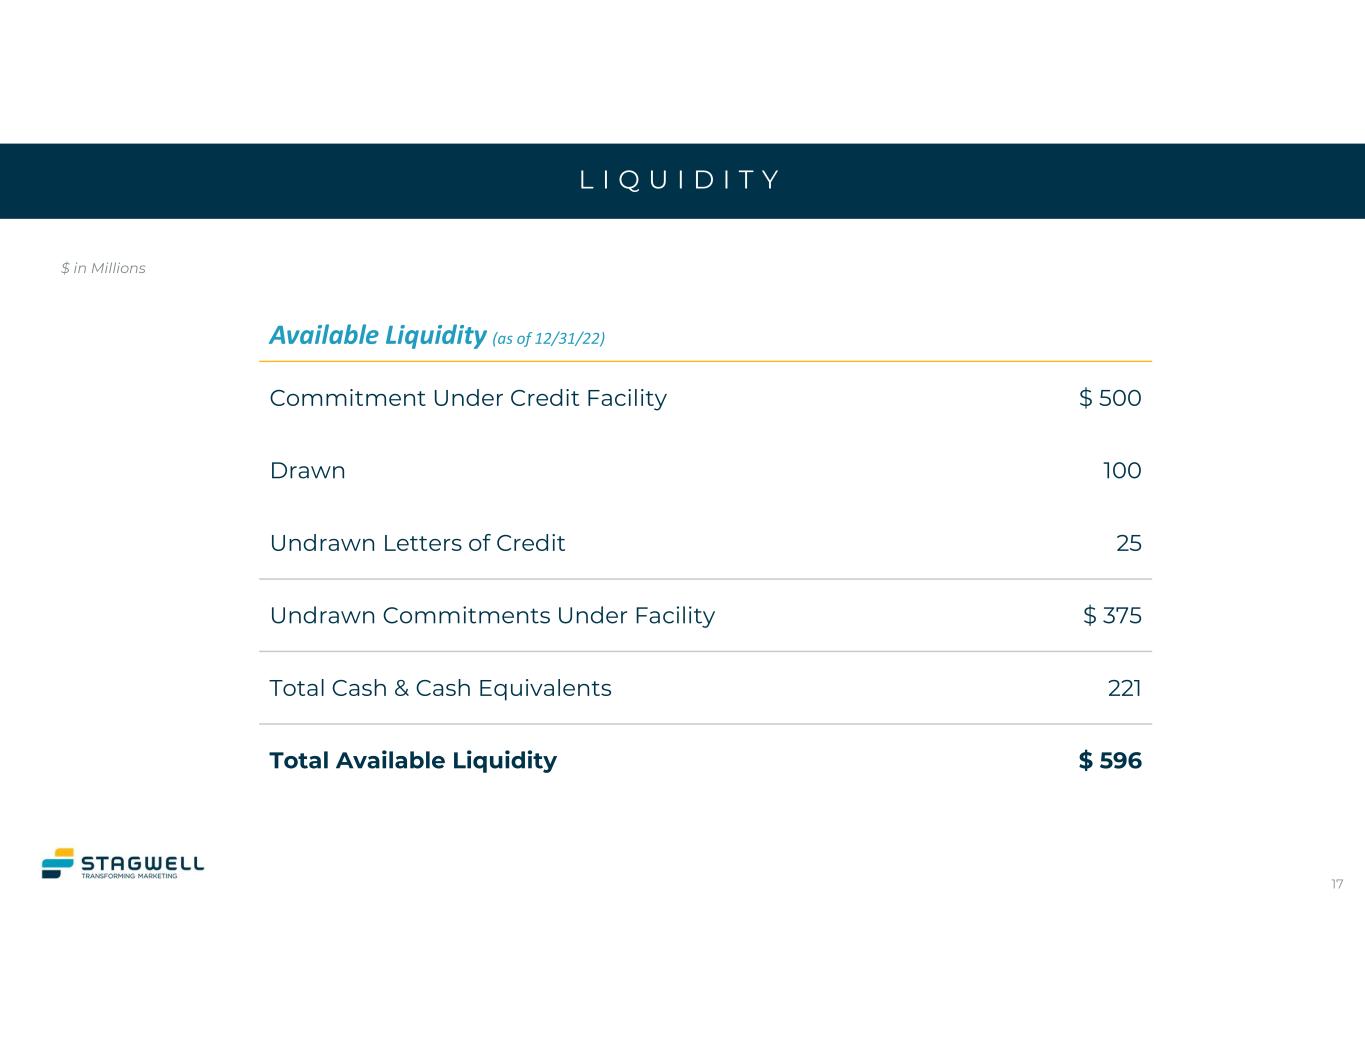The height and width of the screenshot is (1055, 1365).
Task: Select Undrawn Commitments Under Facility label
Action: pyautogui.click(x=492, y=616)
